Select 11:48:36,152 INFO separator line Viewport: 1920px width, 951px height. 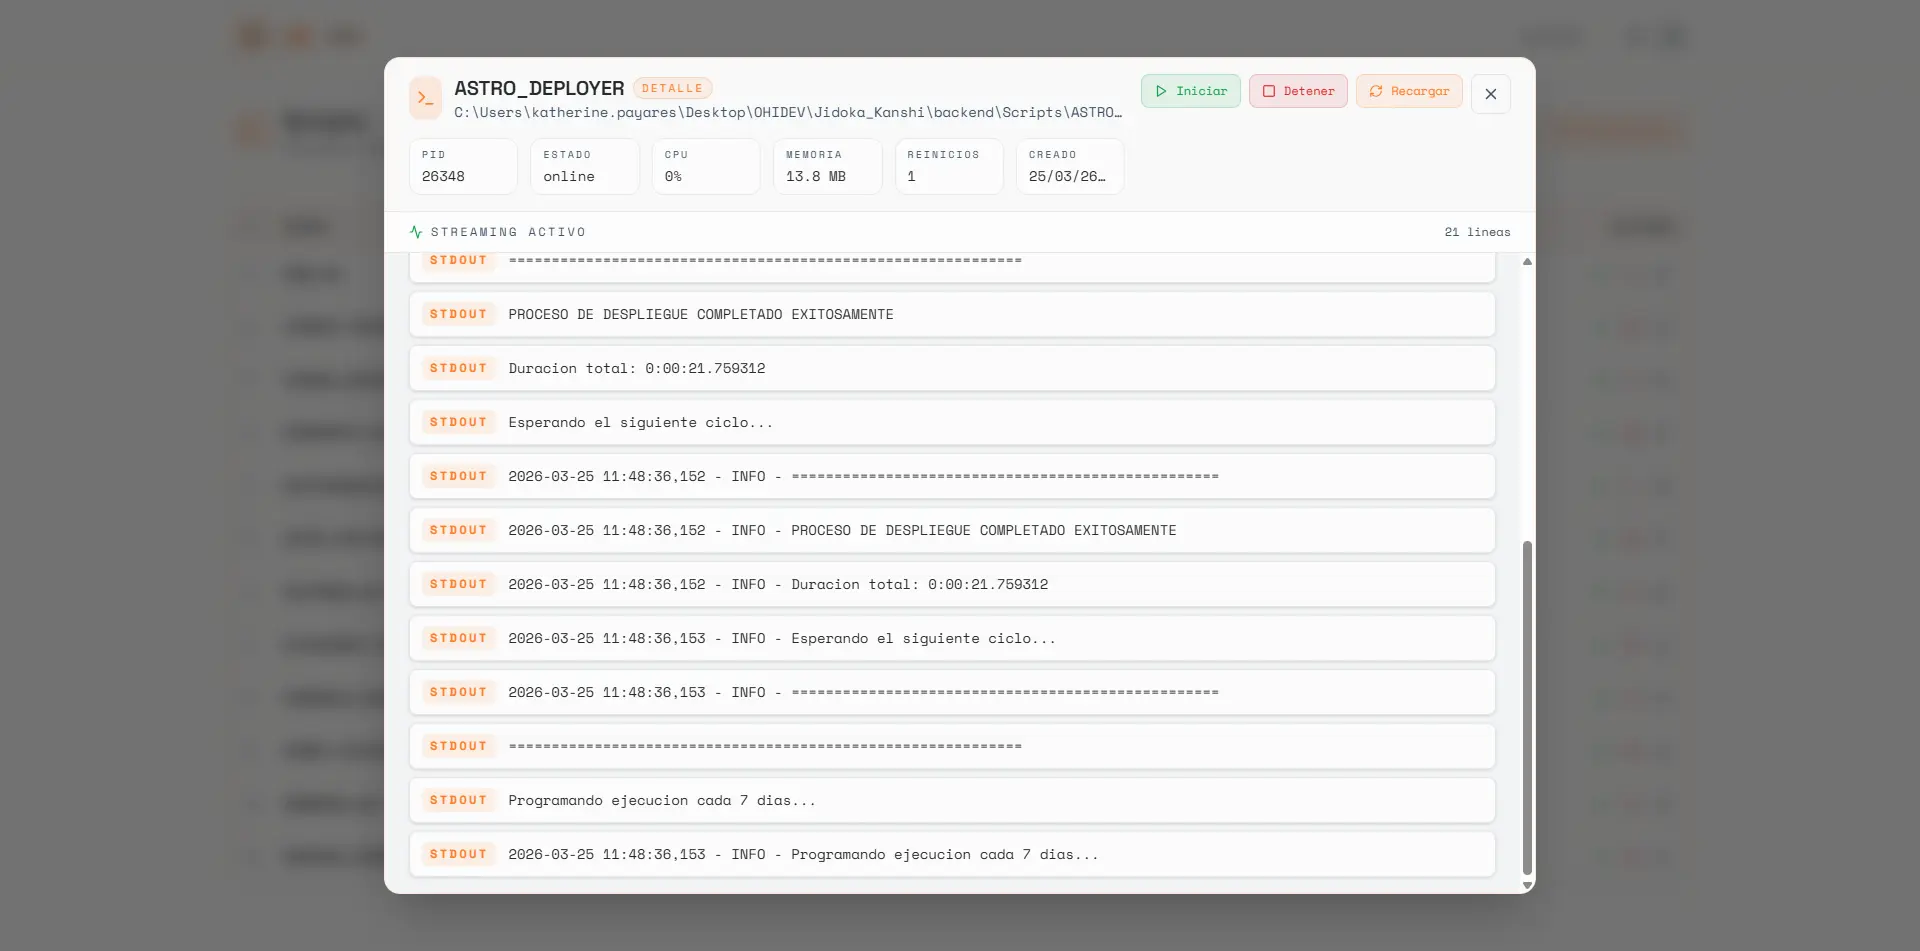point(952,477)
